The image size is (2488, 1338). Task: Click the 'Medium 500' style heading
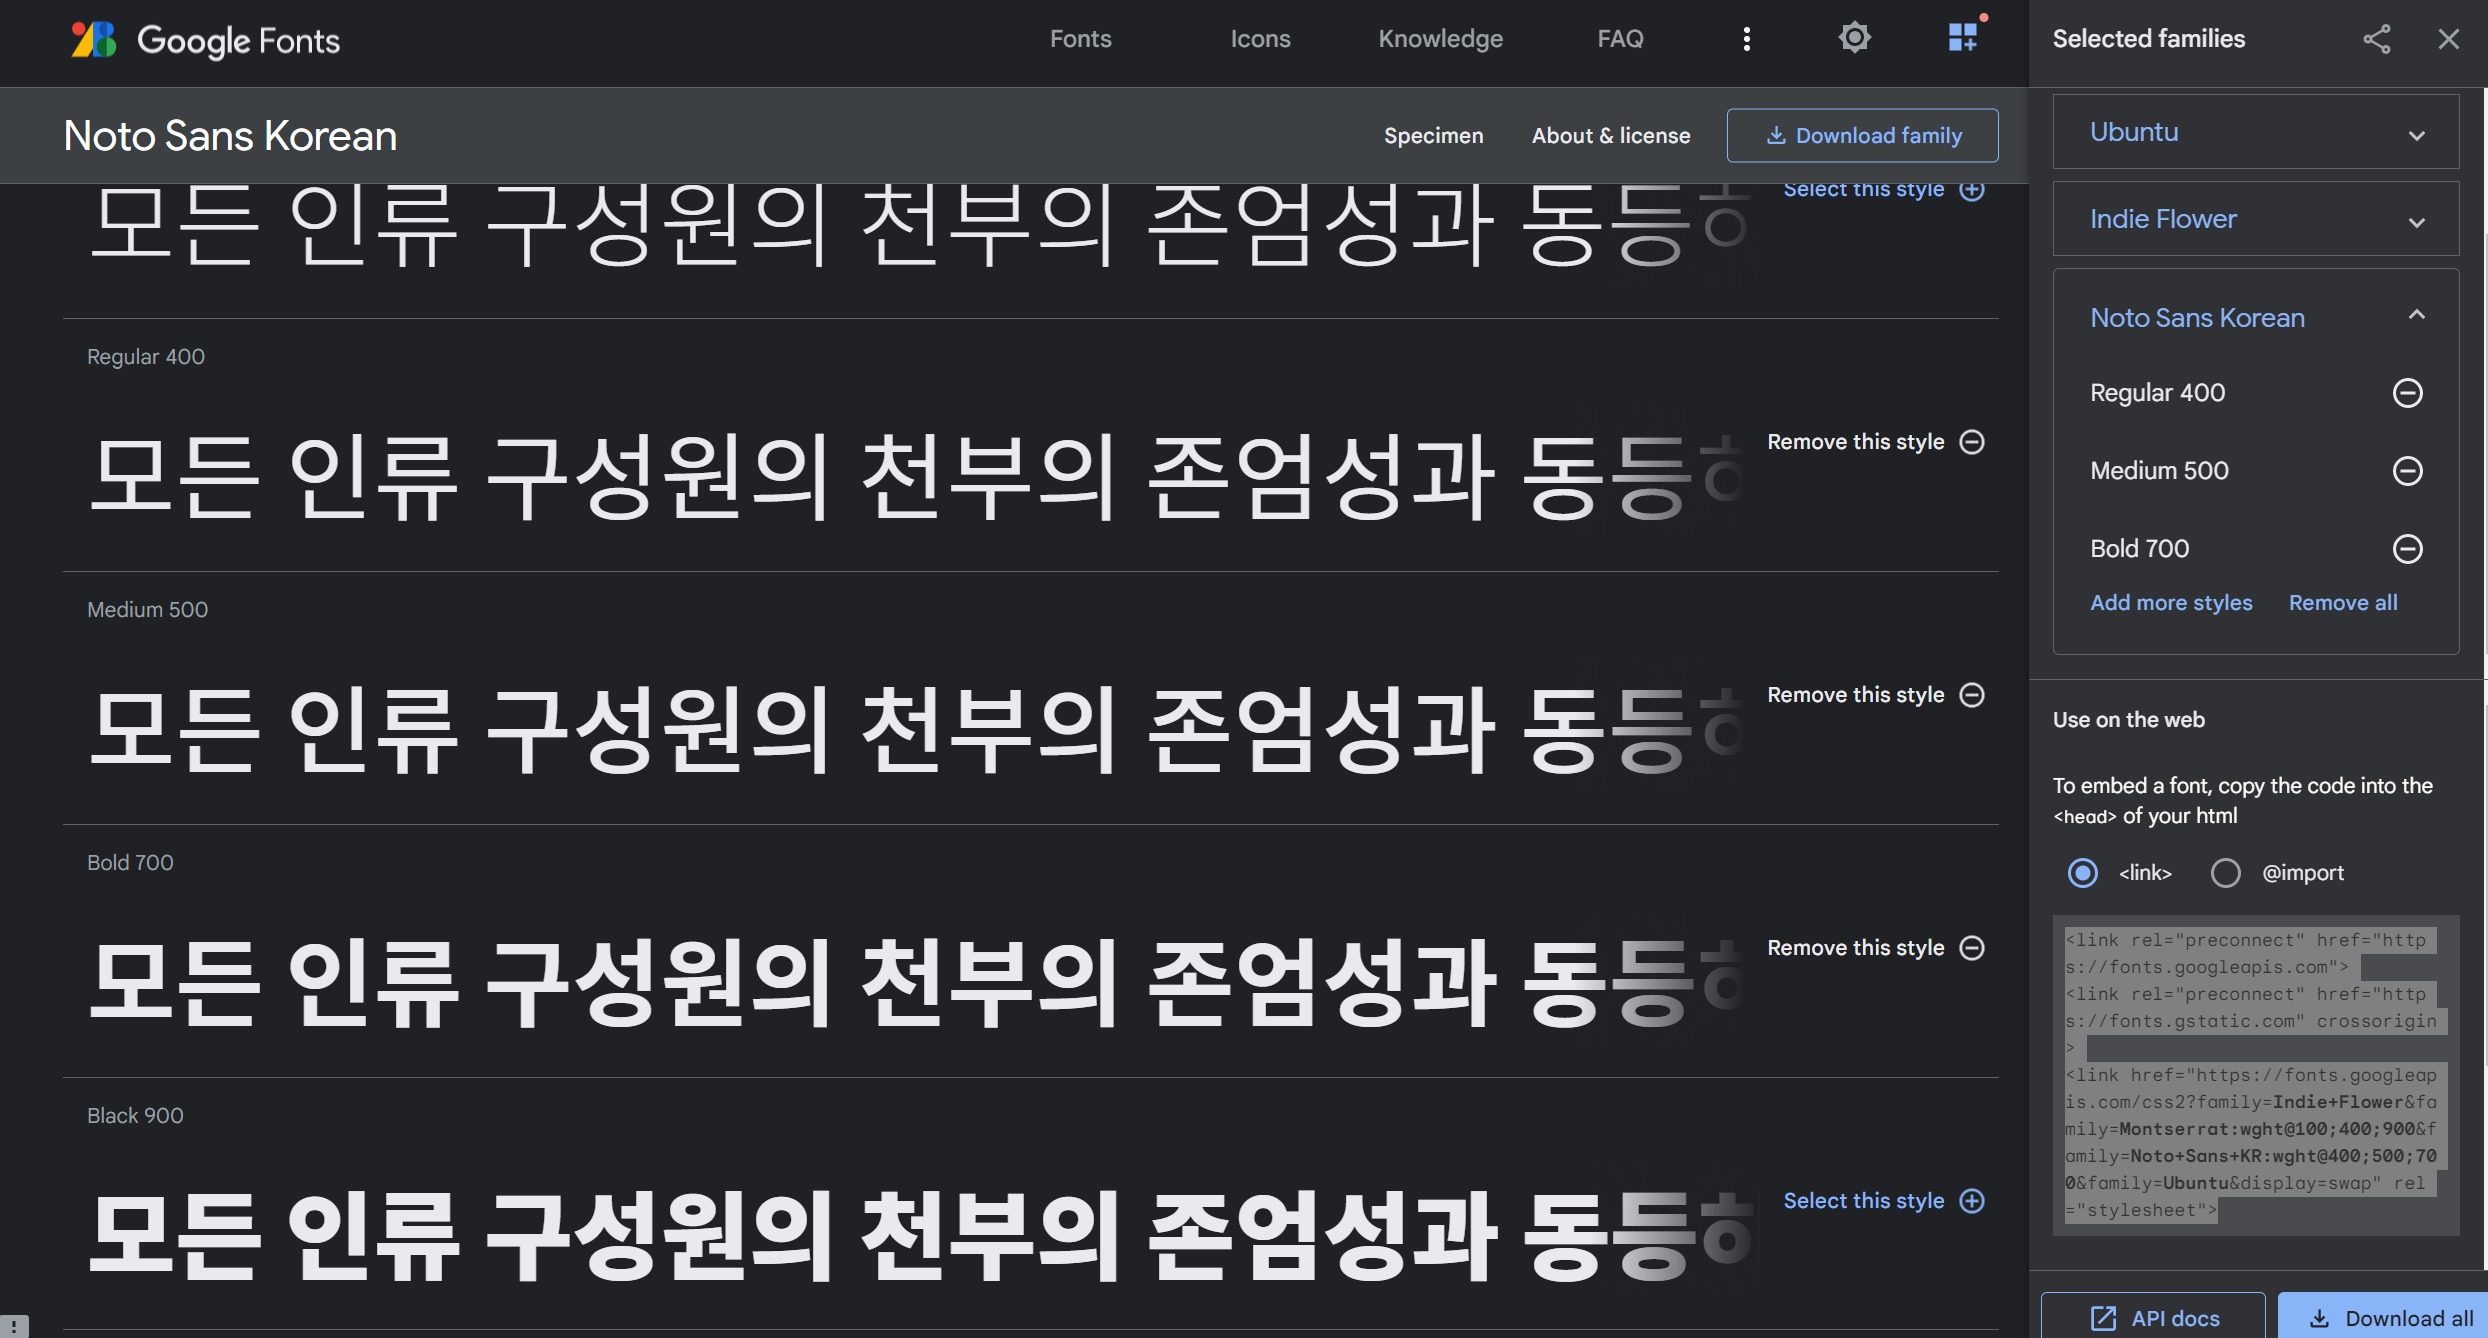[x=147, y=610]
